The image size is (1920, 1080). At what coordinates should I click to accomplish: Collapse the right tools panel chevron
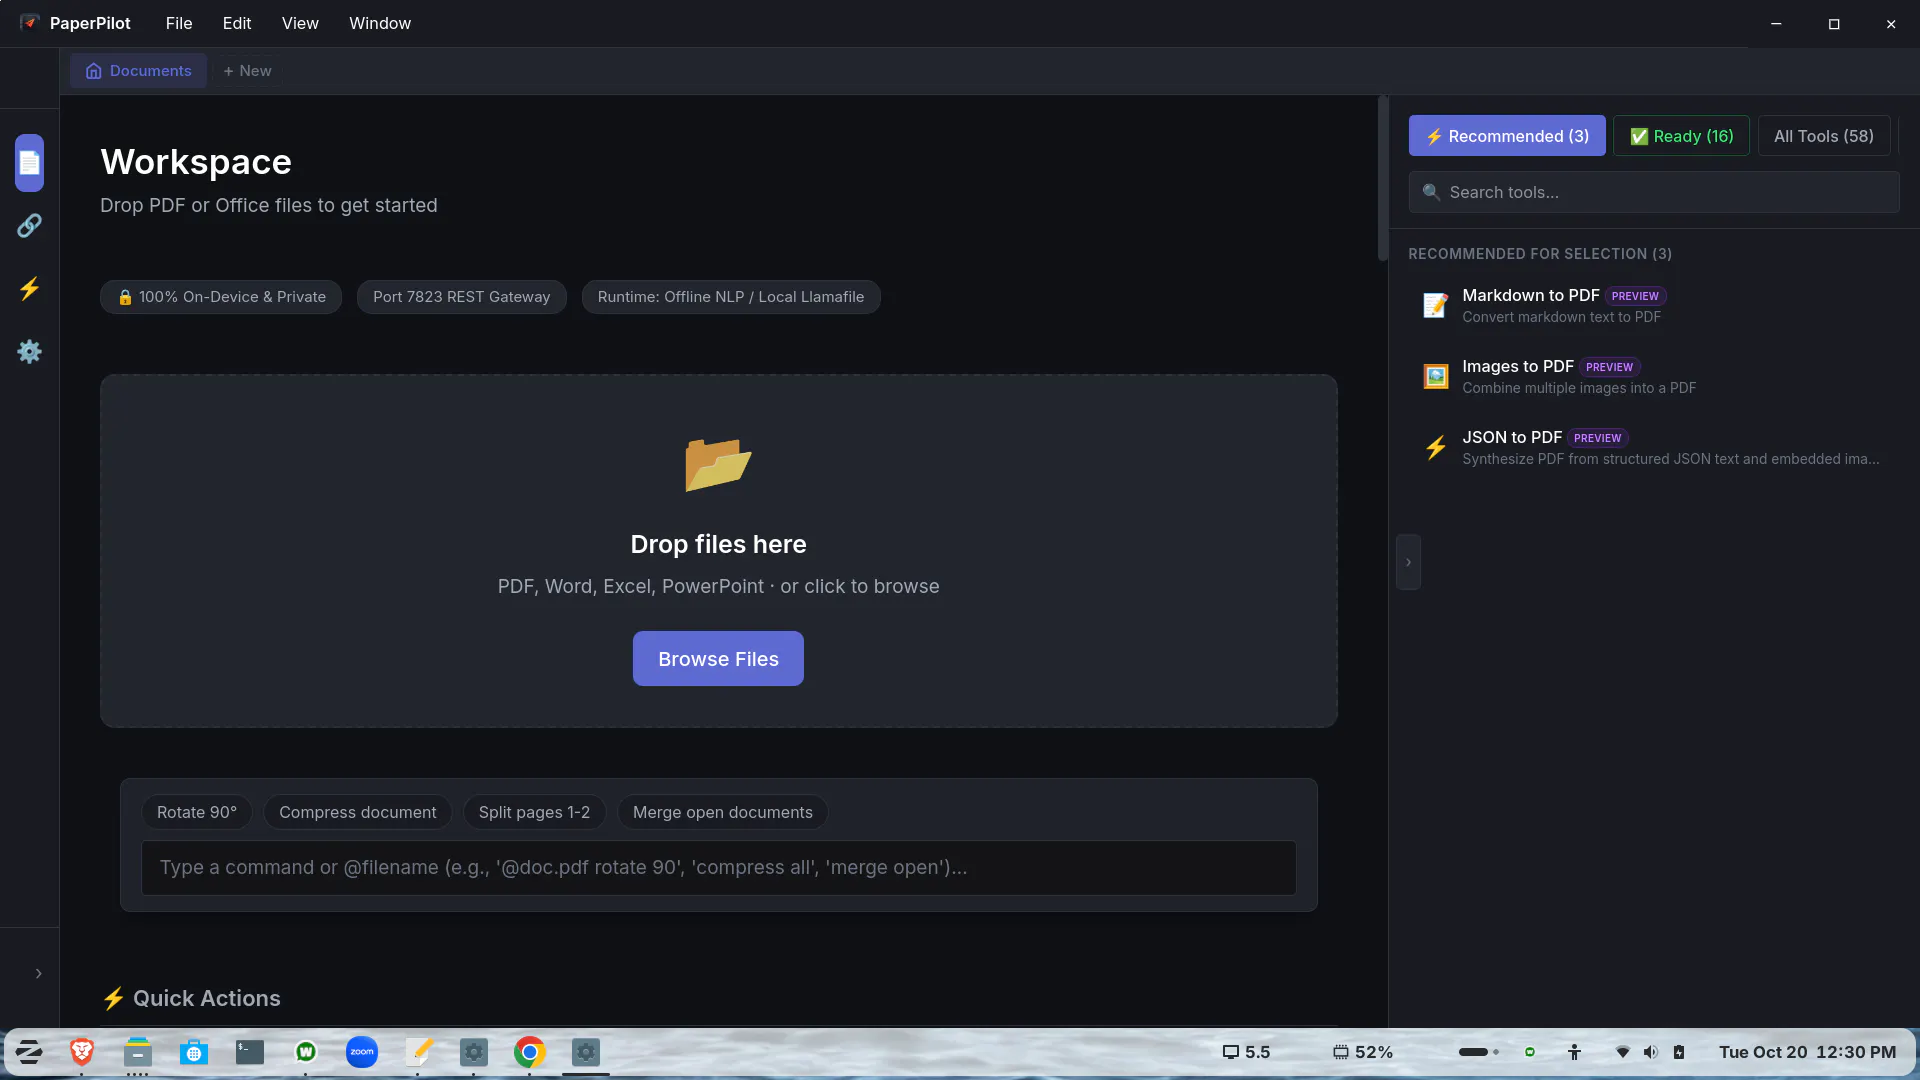[x=1408, y=562]
